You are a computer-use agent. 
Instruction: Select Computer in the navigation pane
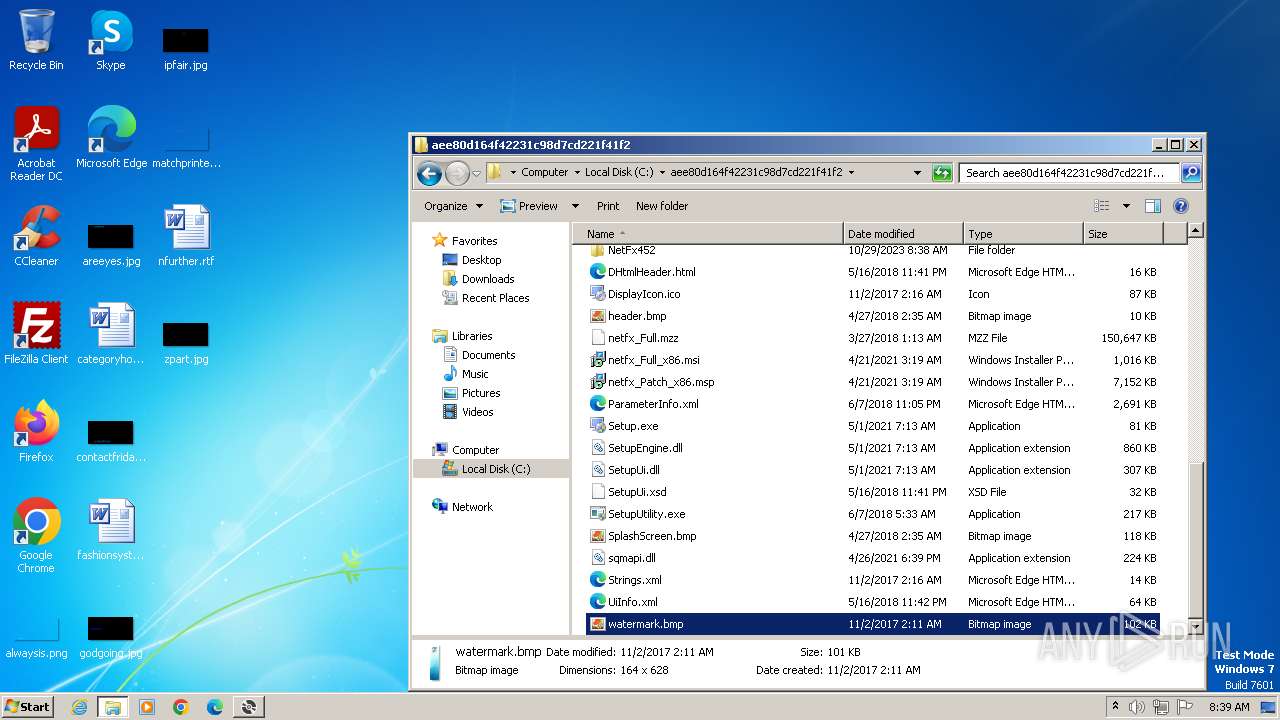[x=475, y=450]
